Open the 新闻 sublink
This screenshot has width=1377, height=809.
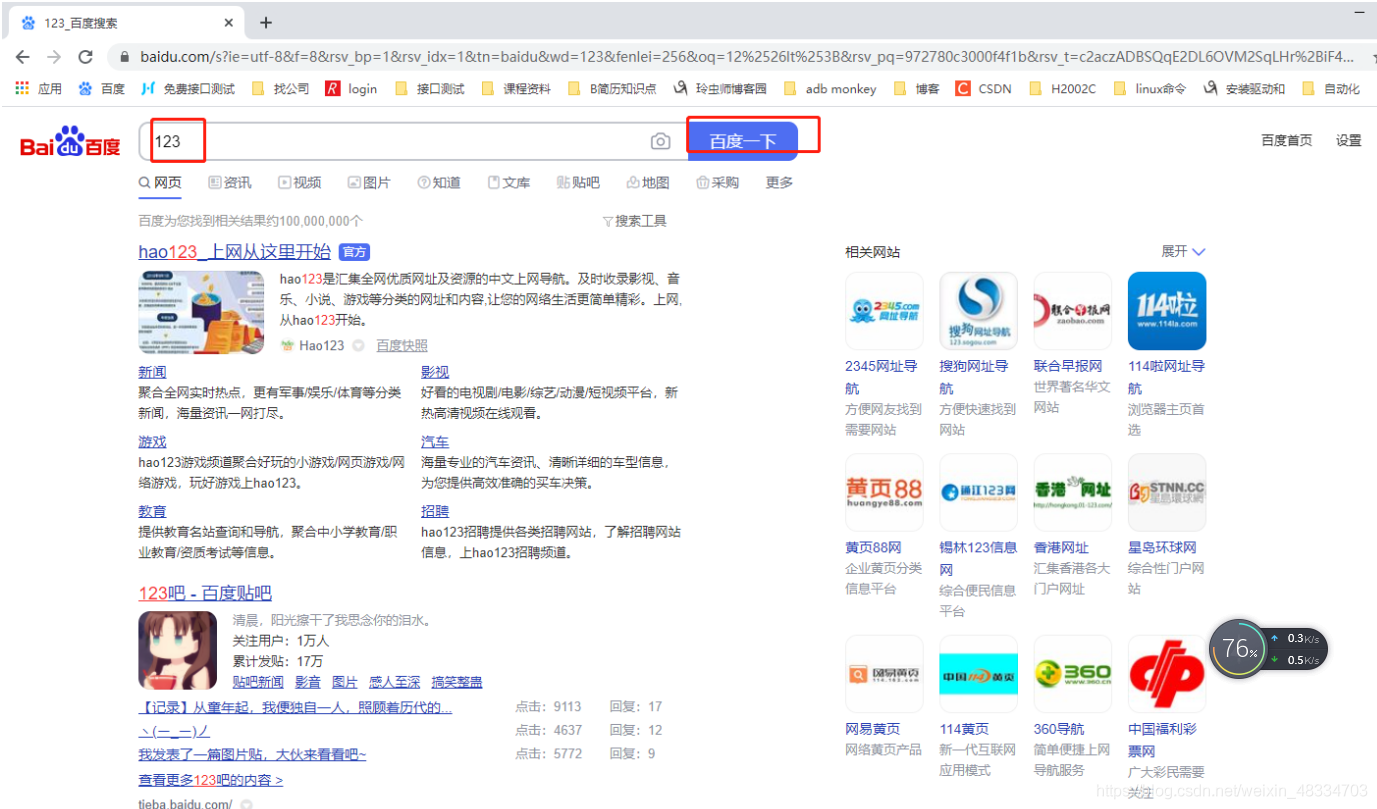point(152,372)
